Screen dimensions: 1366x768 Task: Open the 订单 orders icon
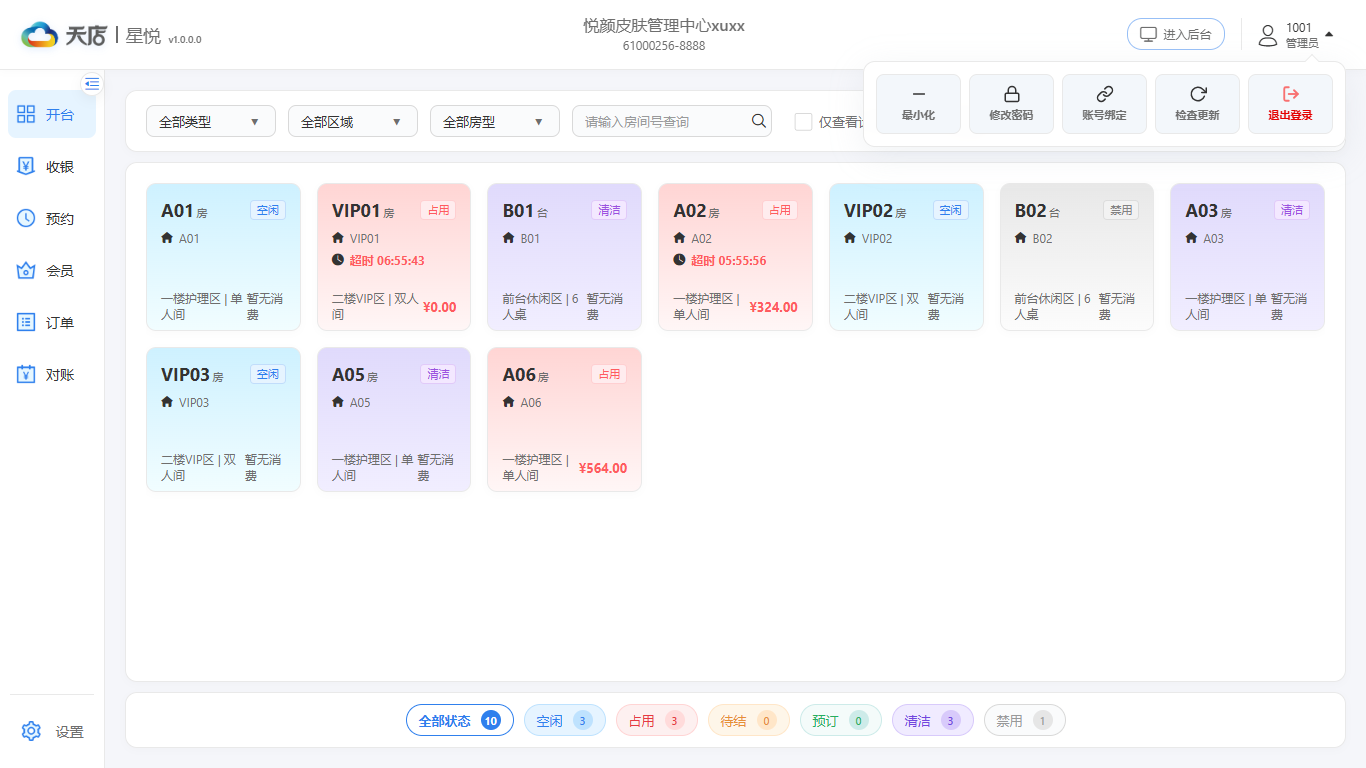point(26,322)
